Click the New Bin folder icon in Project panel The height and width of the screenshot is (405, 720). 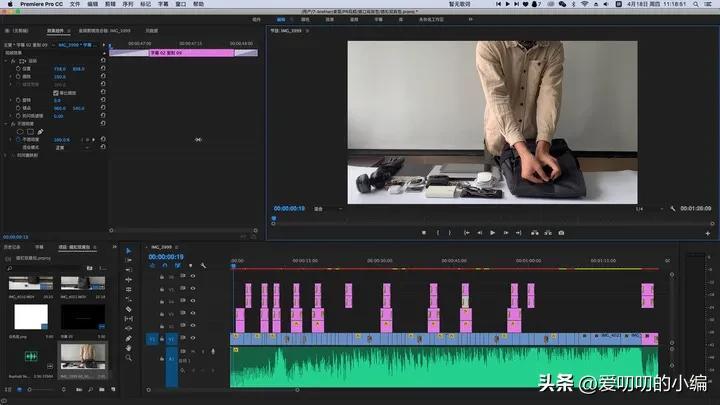coord(101,389)
